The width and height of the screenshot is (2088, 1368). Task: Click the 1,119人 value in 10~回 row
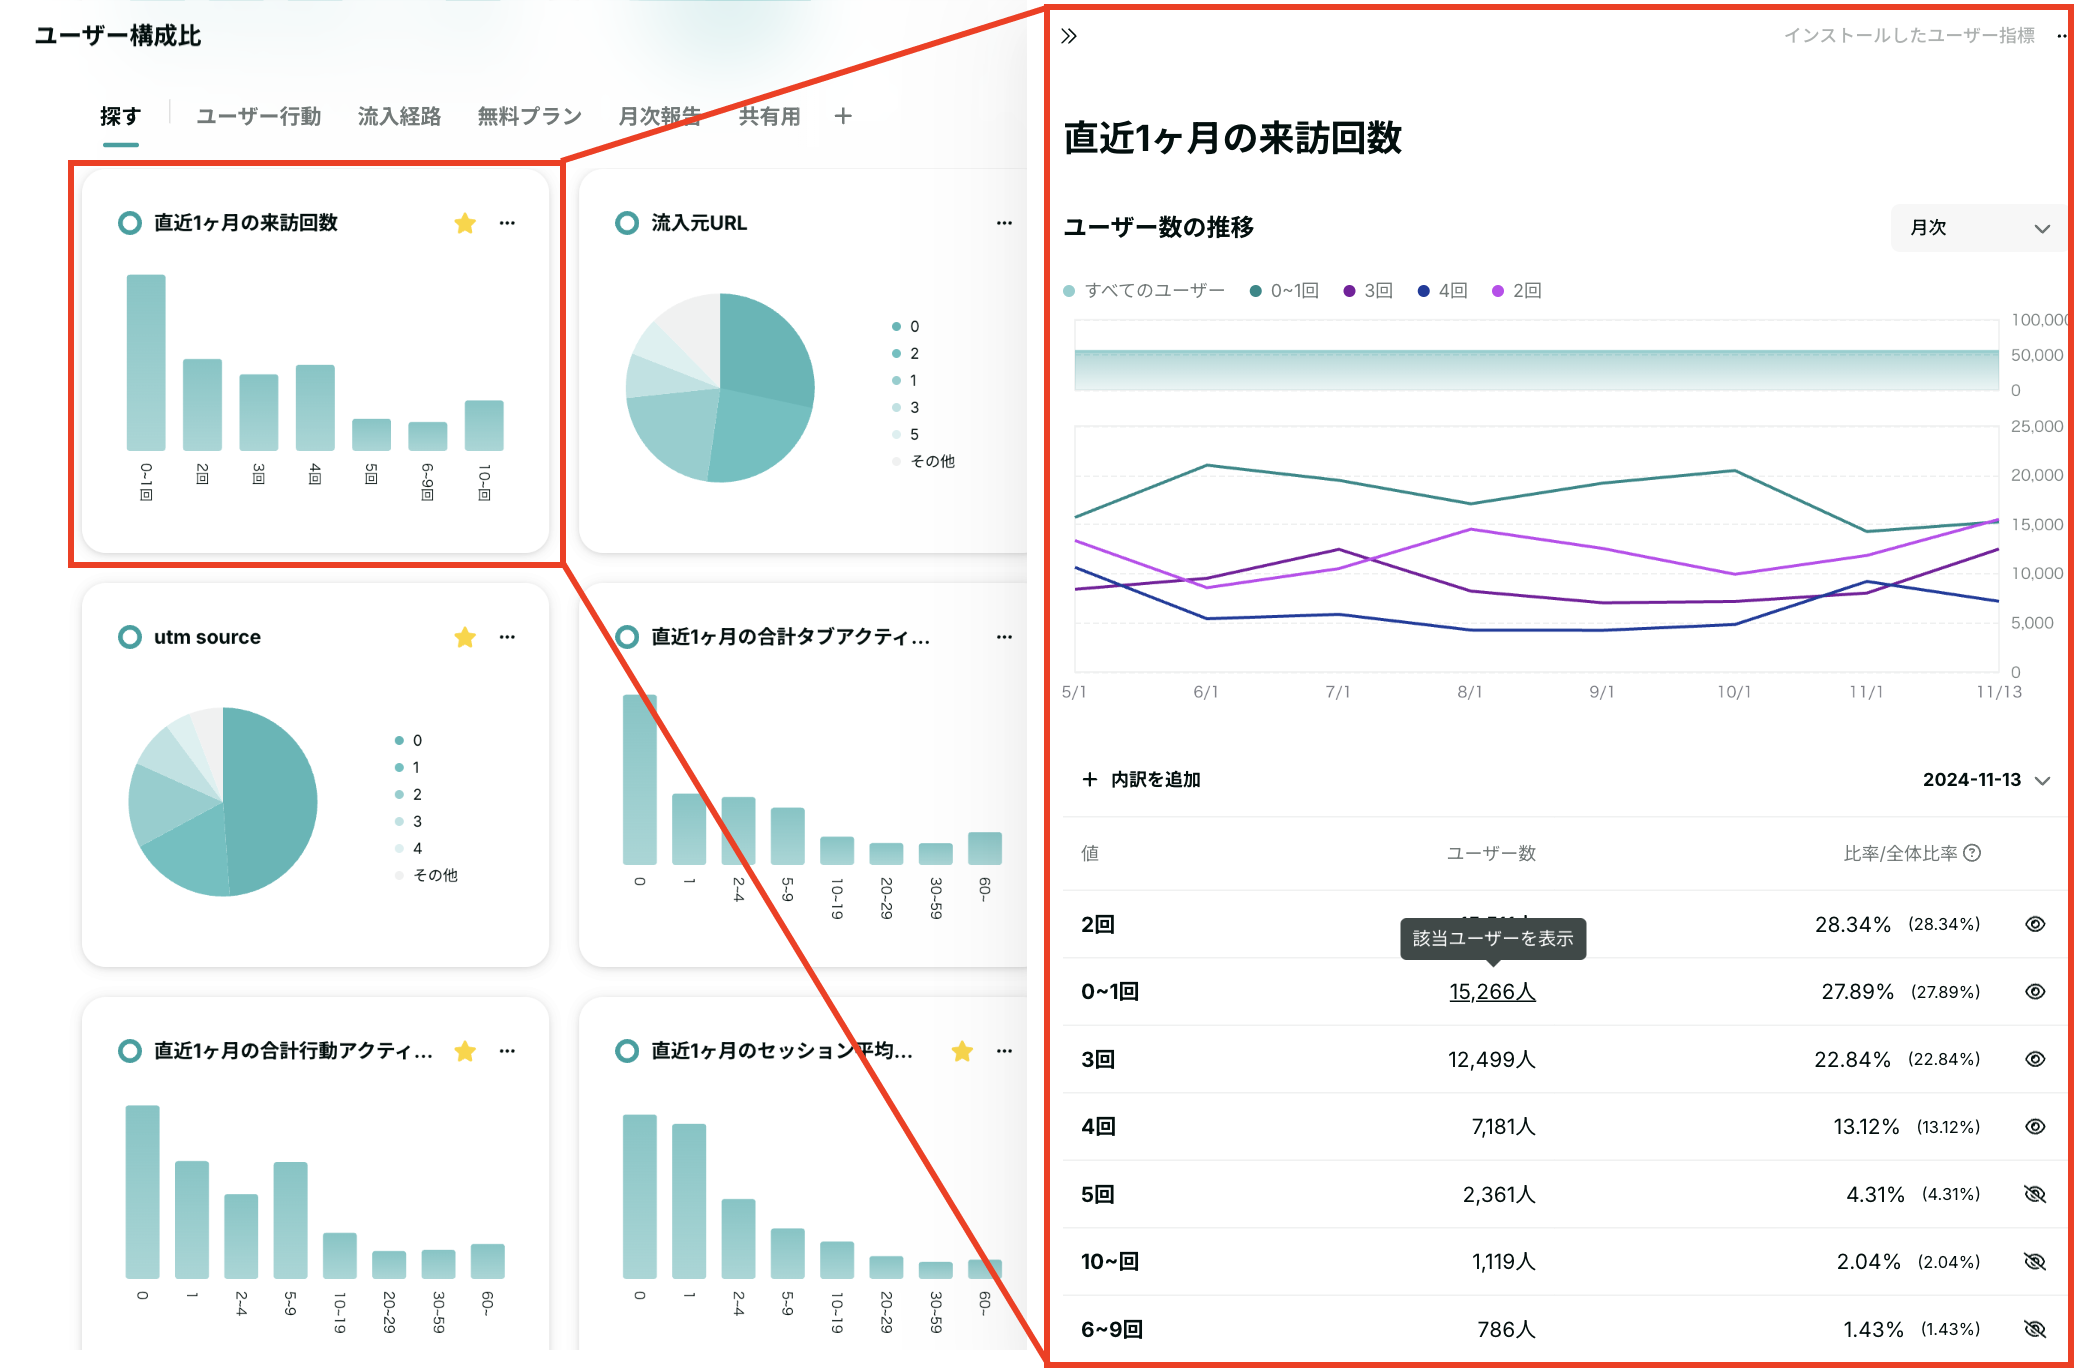(x=1503, y=1262)
